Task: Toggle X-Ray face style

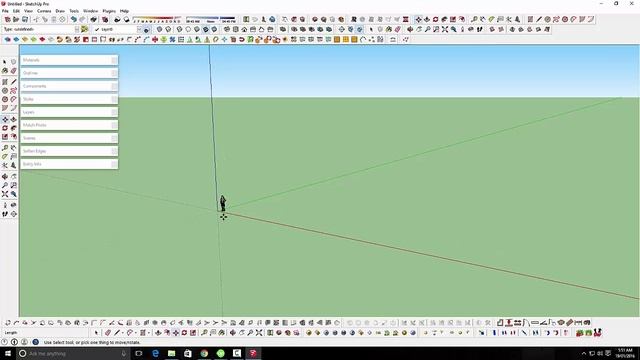Action: [159, 29]
